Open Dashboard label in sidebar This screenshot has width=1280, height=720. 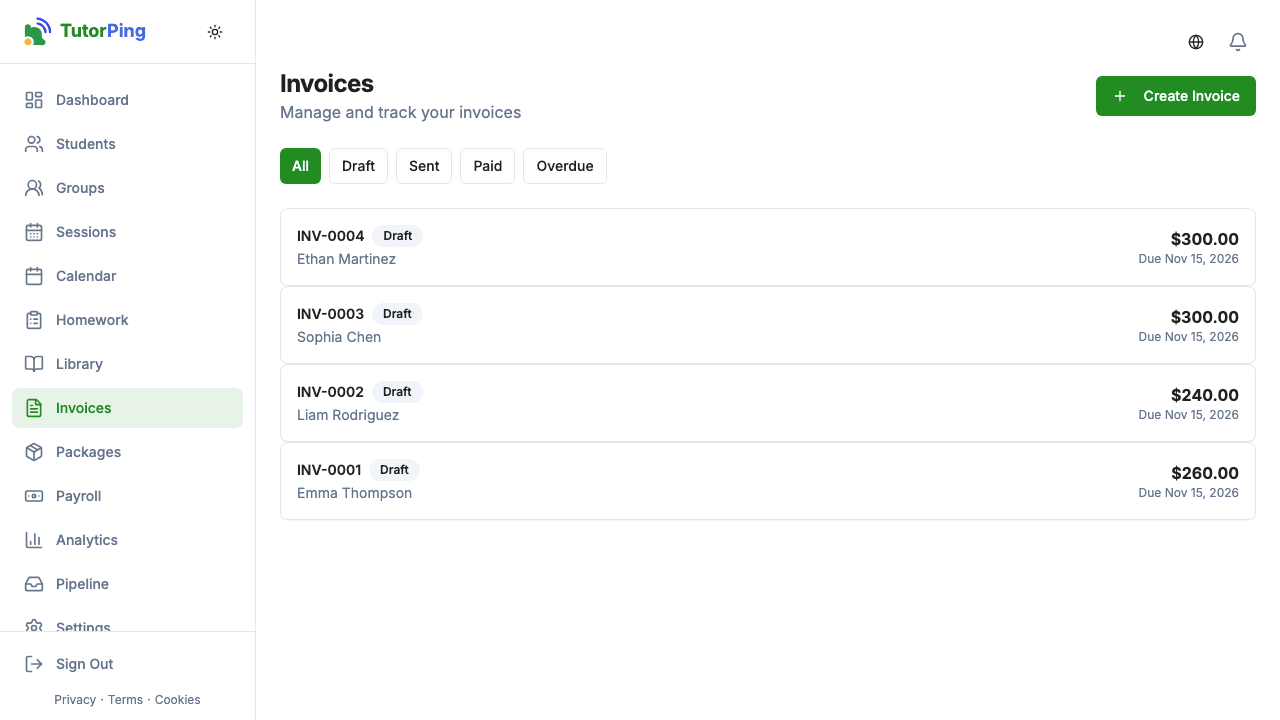point(92,100)
